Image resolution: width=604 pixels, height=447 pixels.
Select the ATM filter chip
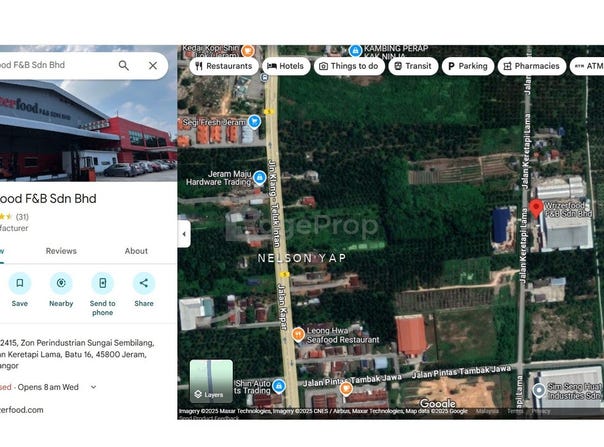pyautogui.click(x=587, y=66)
